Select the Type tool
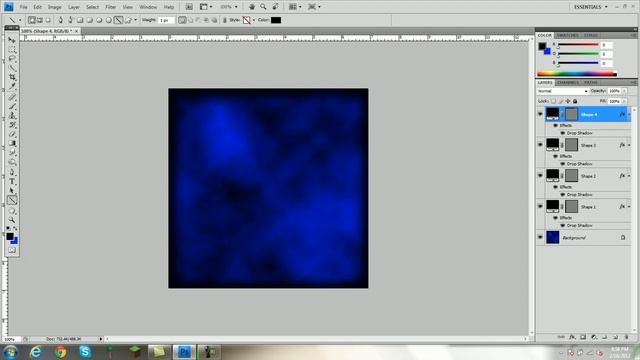This screenshot has width=640, height=360. click(x=12, y=182)
